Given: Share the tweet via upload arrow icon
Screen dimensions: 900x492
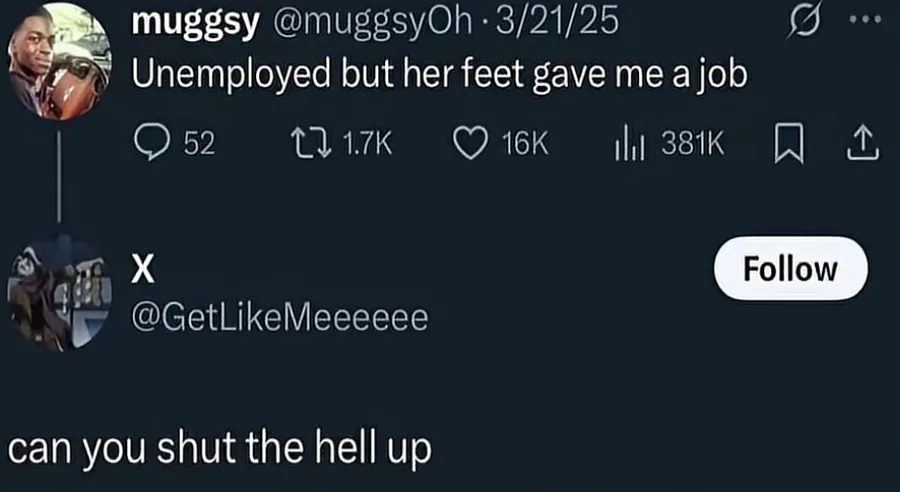Looking at the screenshot, I should pos(863,144).
